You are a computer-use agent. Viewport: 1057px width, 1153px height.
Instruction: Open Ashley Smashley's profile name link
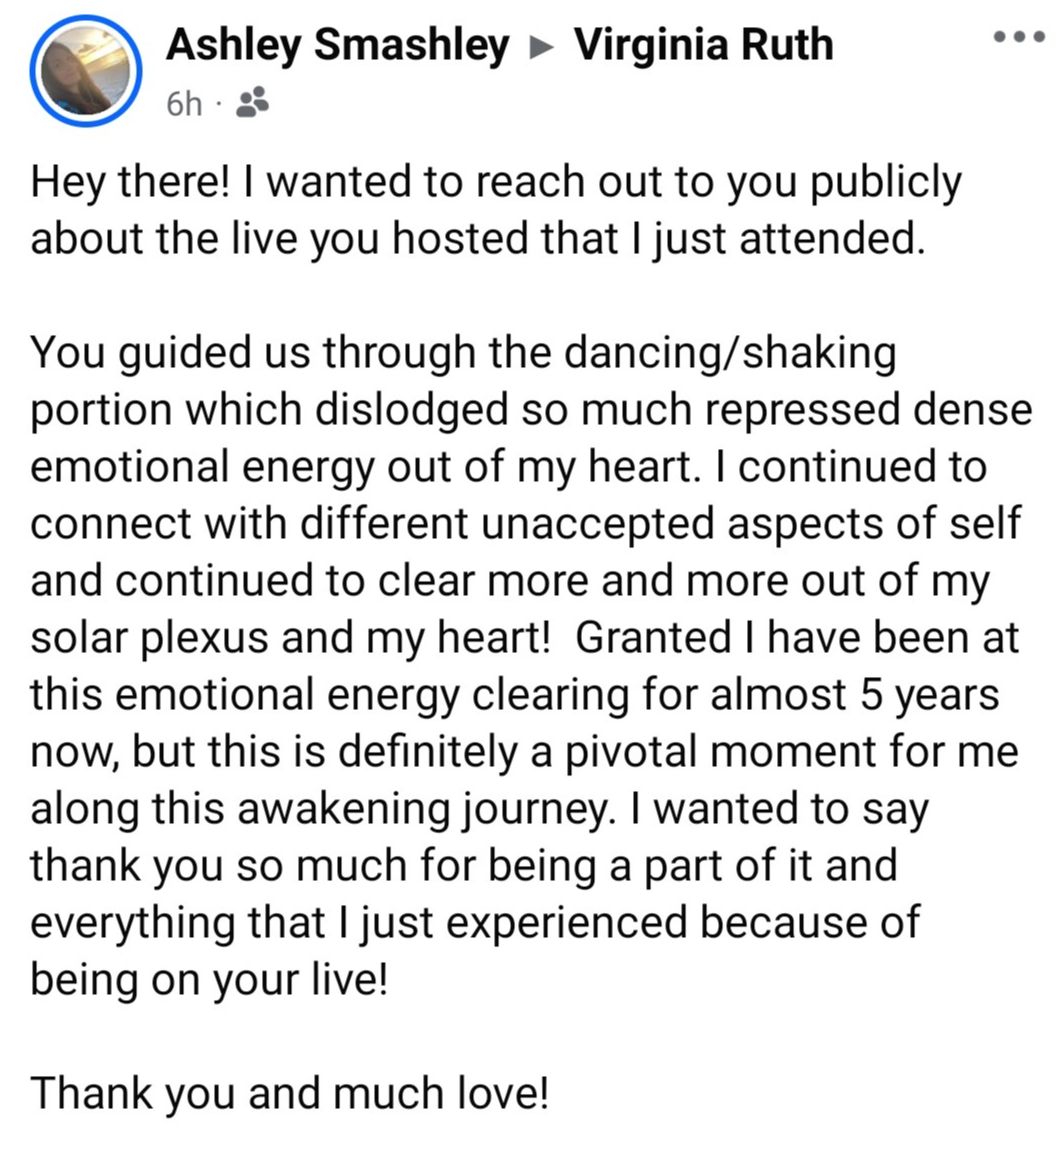click(x=338, y=46)
